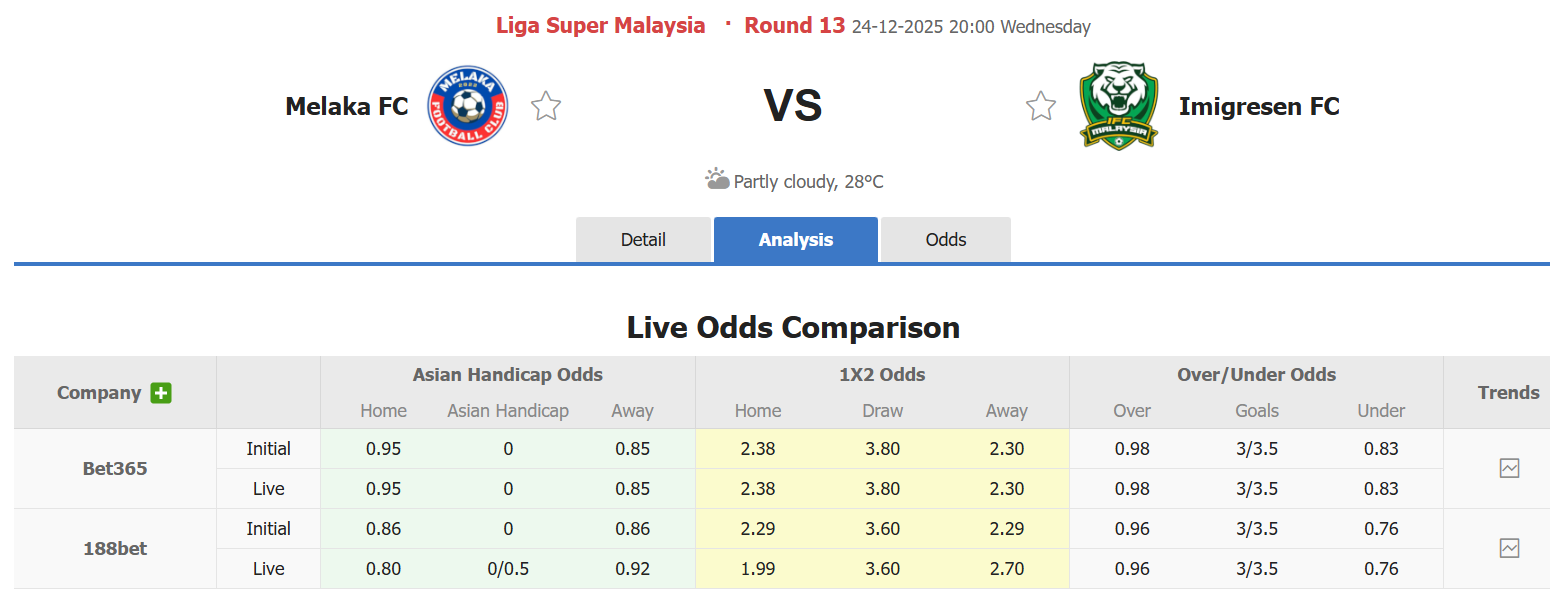Viewport: 1550px width, 590px height.
Task: Click the Round 13 label
Action: (795, 26)
